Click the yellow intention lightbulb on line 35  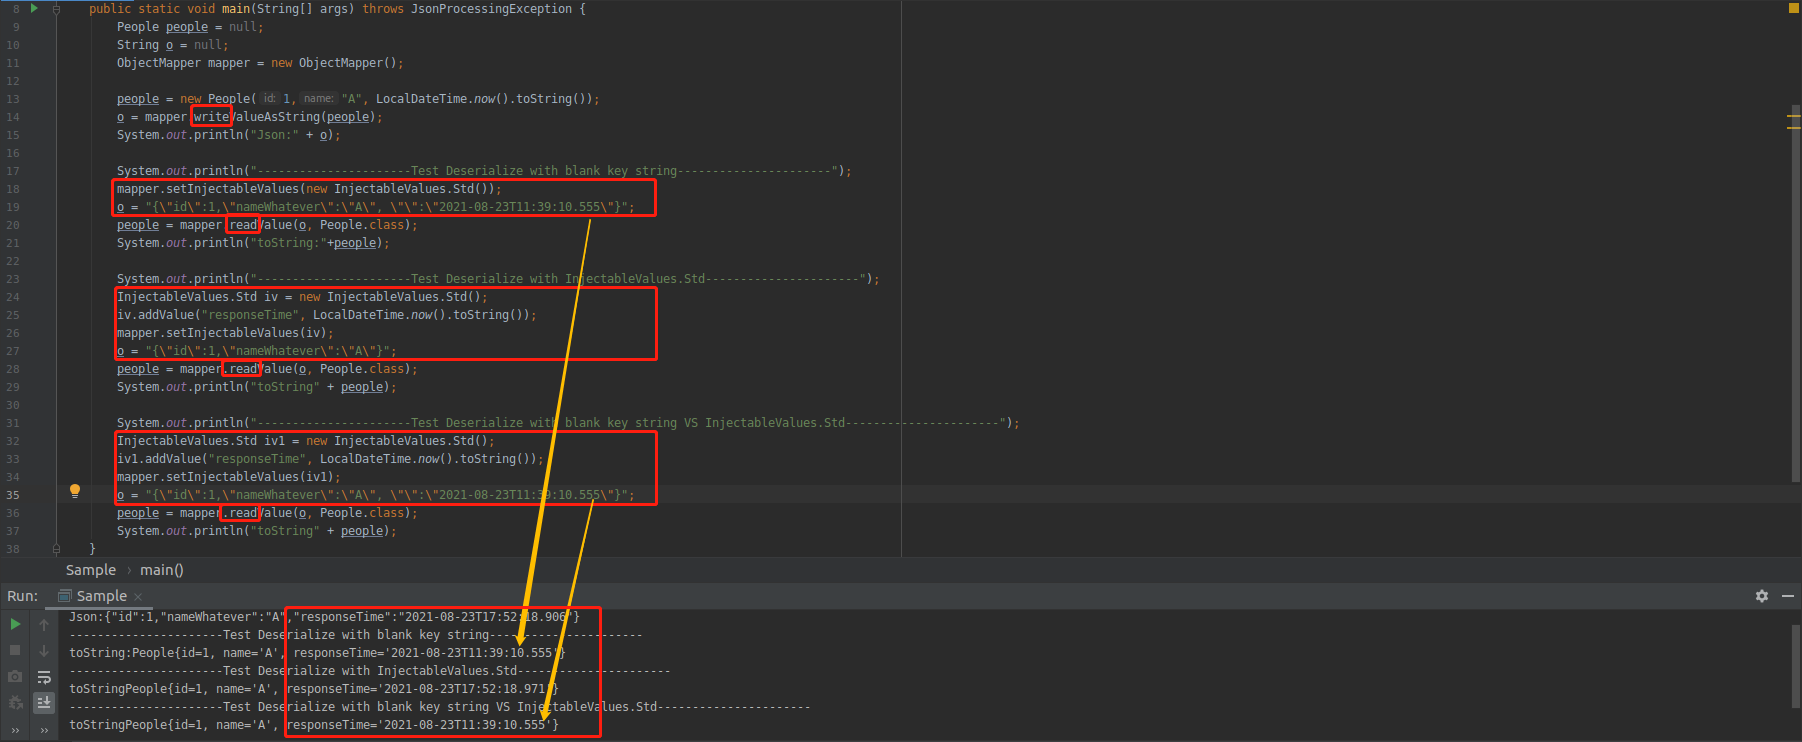click(74, 491)
